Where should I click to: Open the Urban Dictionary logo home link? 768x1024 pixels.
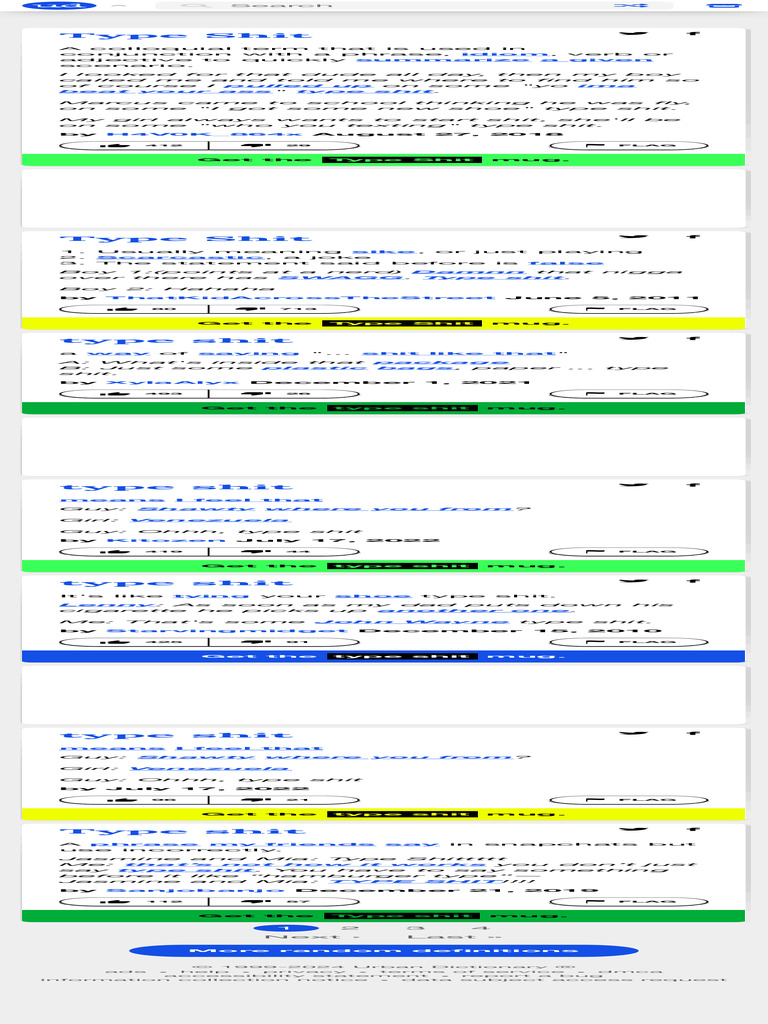pyautogui.click(x=59, y=5)
